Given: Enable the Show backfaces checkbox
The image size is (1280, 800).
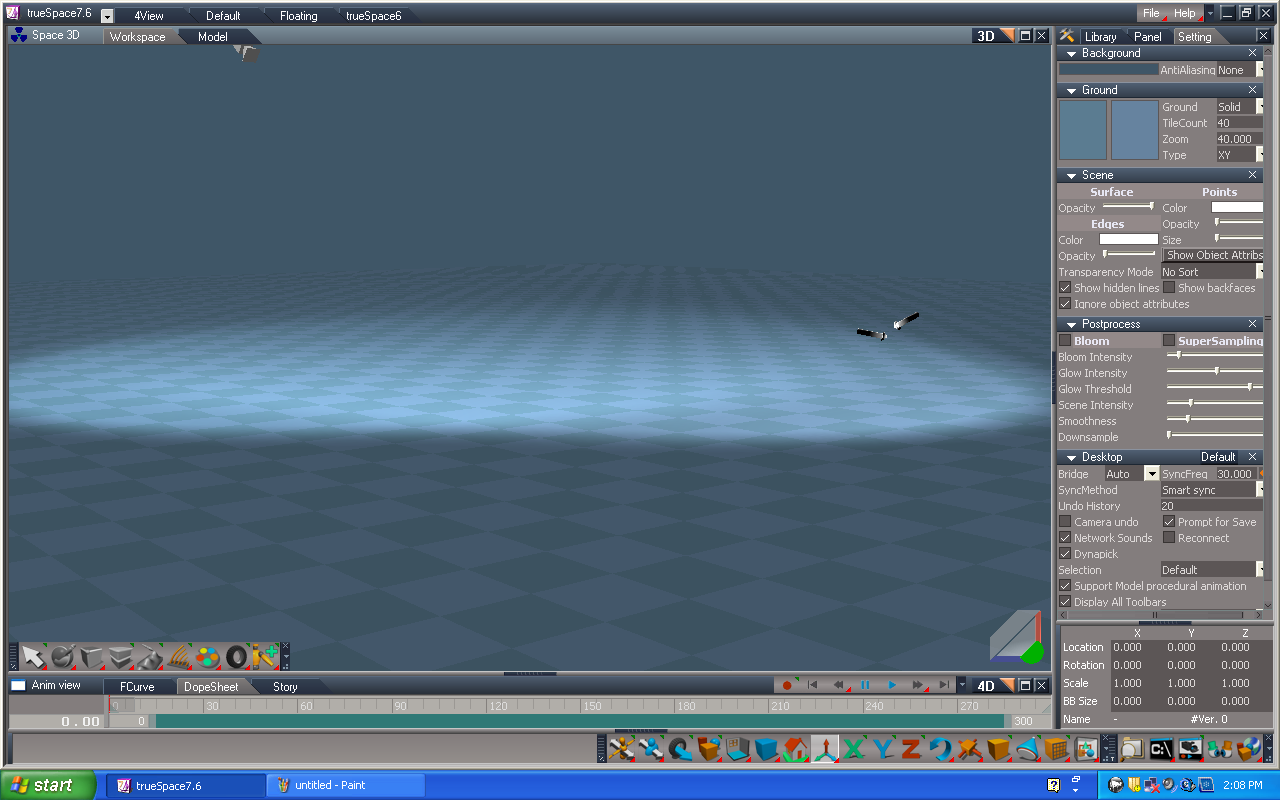Looking at the screenshot, I should pyautogui.click(x=1170, y=287).
